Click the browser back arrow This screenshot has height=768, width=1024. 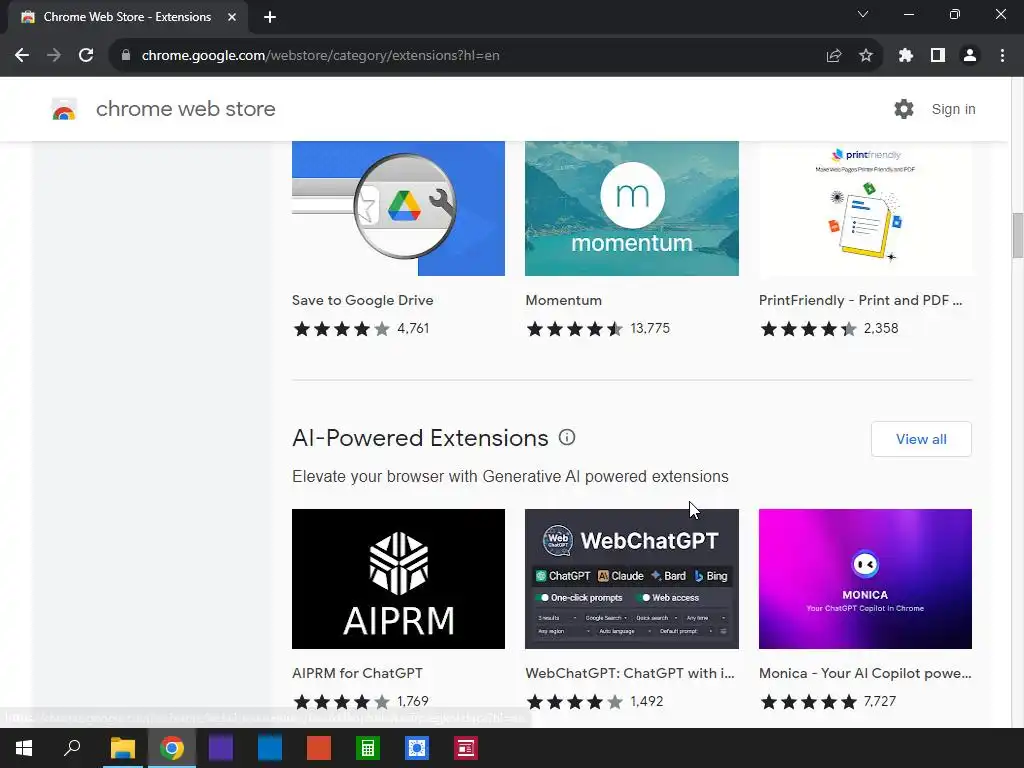[22, 56]
